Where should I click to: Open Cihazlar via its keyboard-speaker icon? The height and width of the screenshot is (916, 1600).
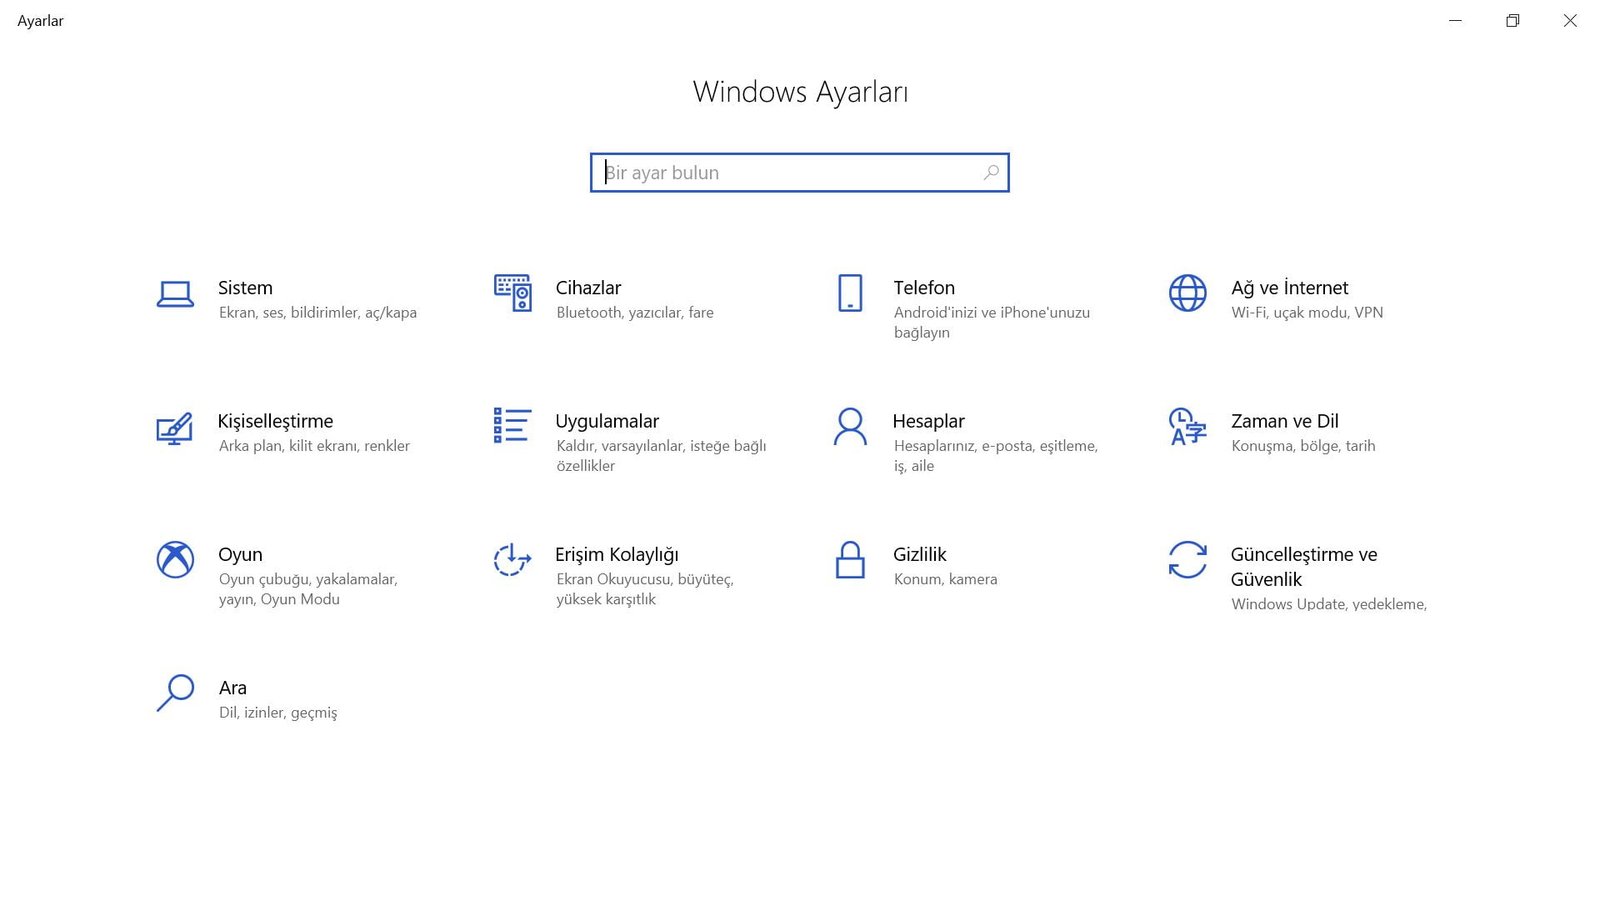click(x=512, y=293)
